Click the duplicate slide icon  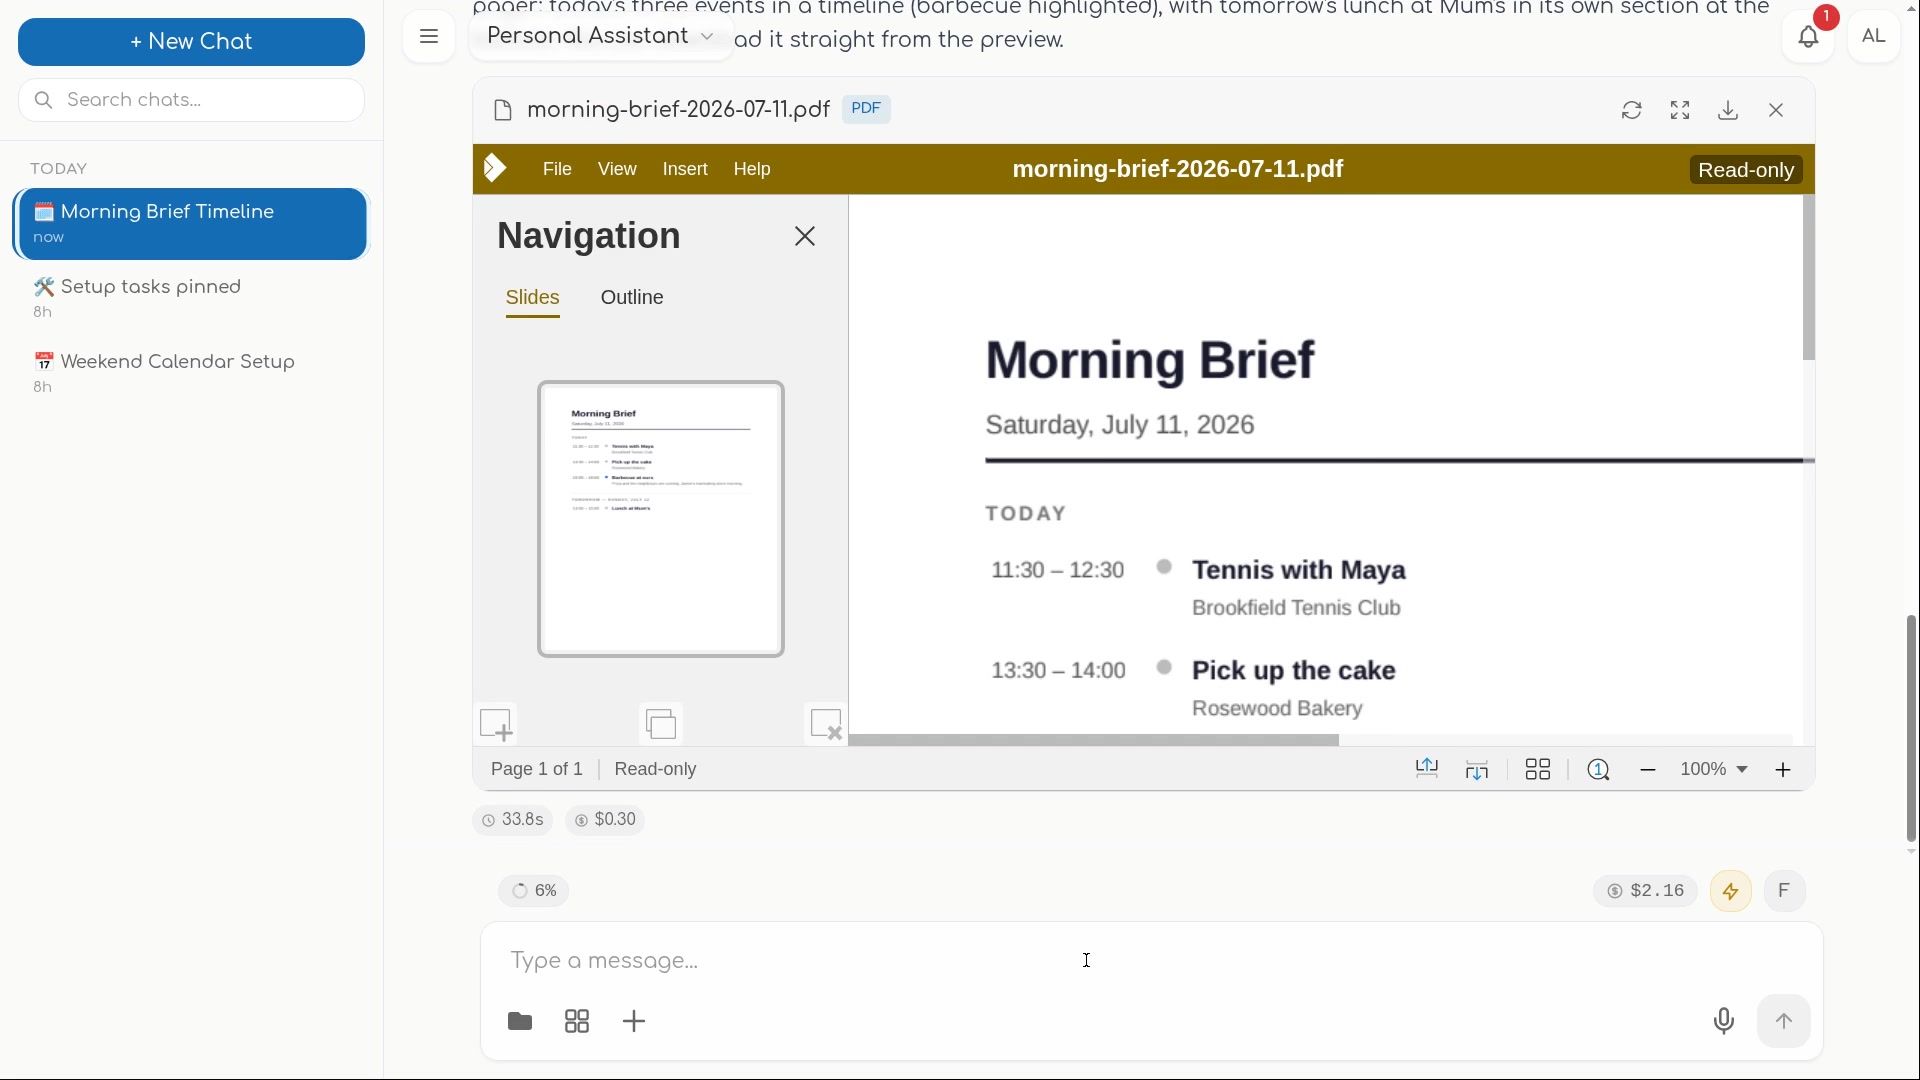tap(661, 724)
